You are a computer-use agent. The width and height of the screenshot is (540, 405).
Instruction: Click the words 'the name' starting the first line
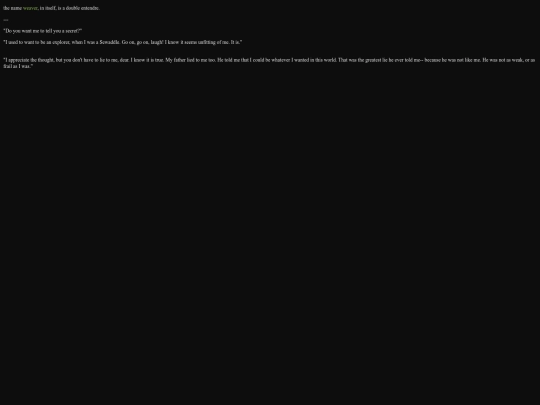[x=12, y=8]
